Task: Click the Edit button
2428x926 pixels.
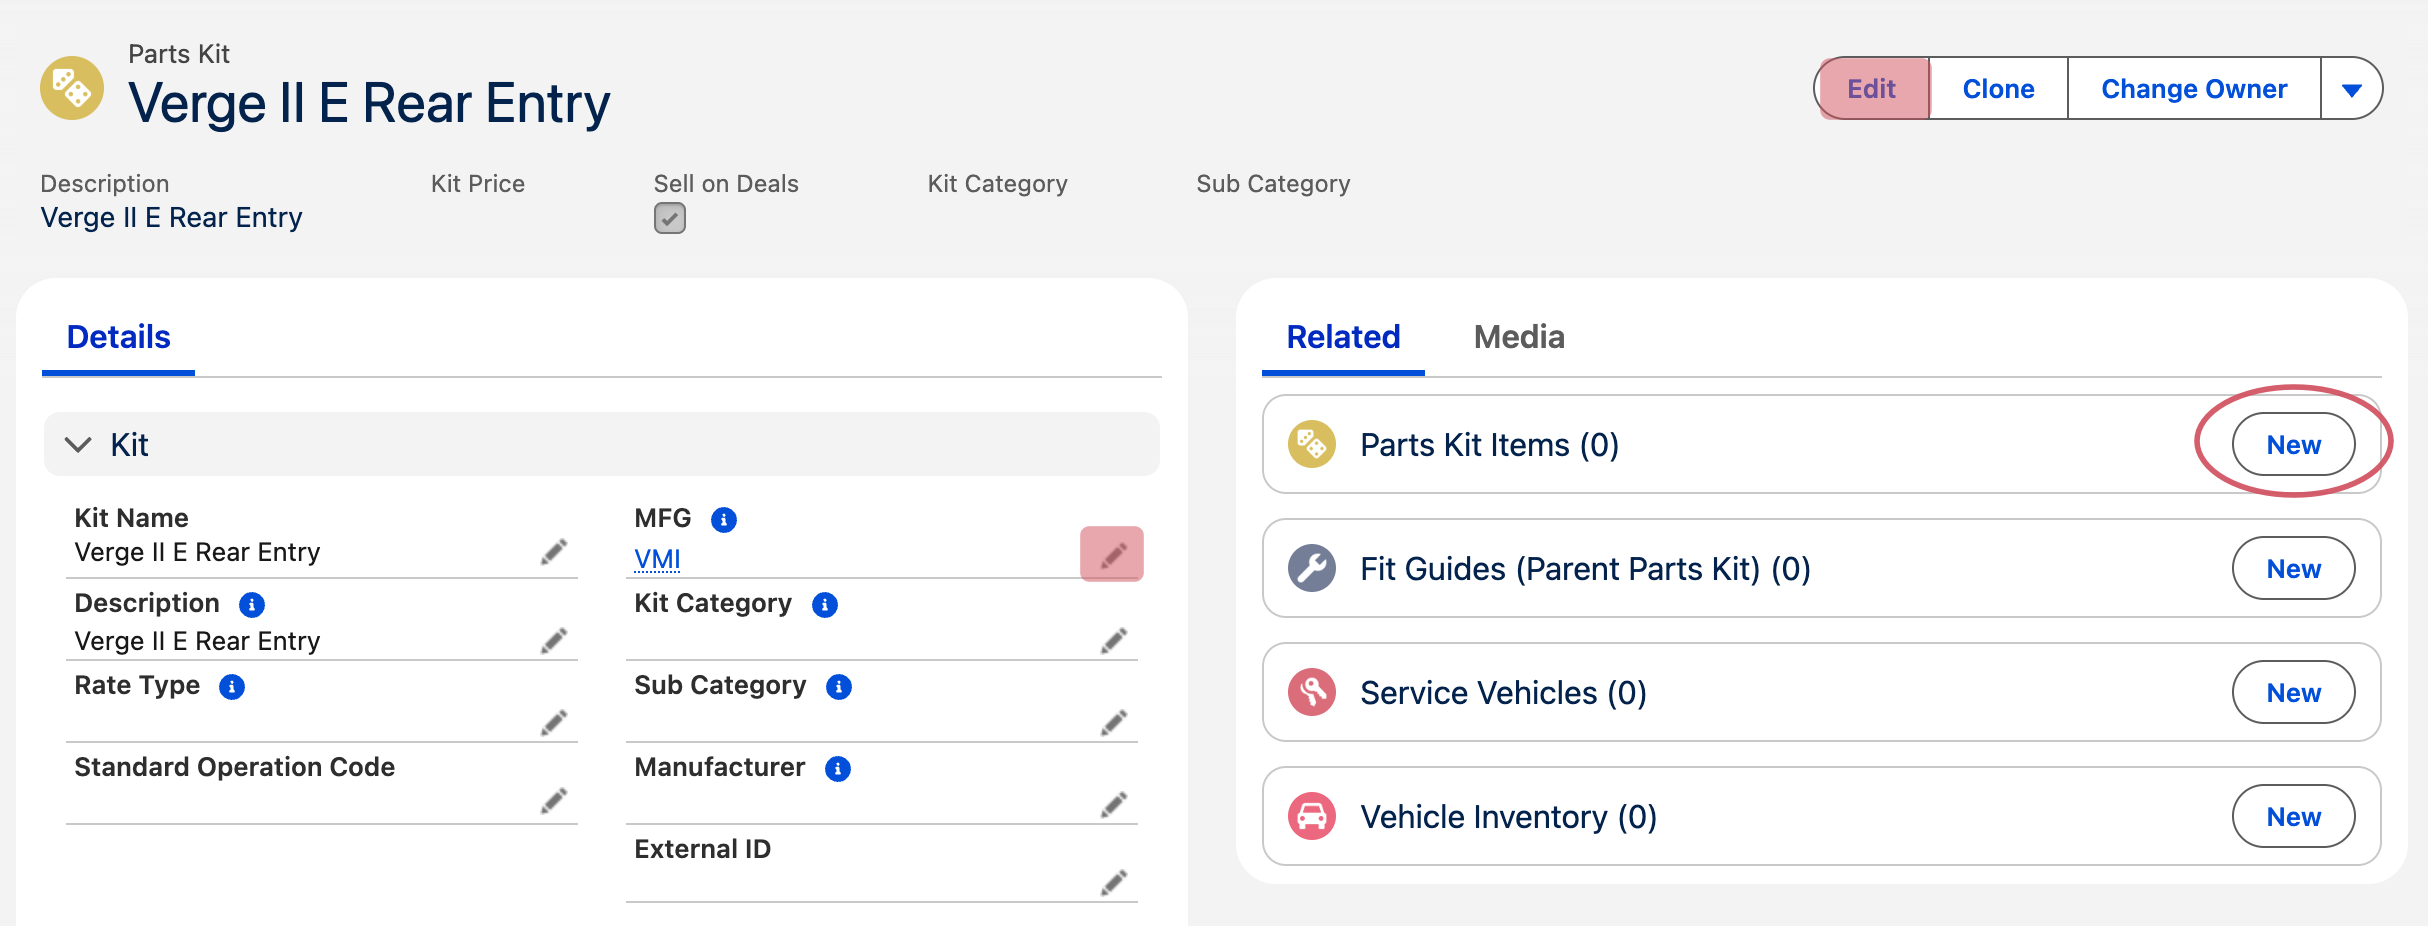Action: (x=1872, y=89)
